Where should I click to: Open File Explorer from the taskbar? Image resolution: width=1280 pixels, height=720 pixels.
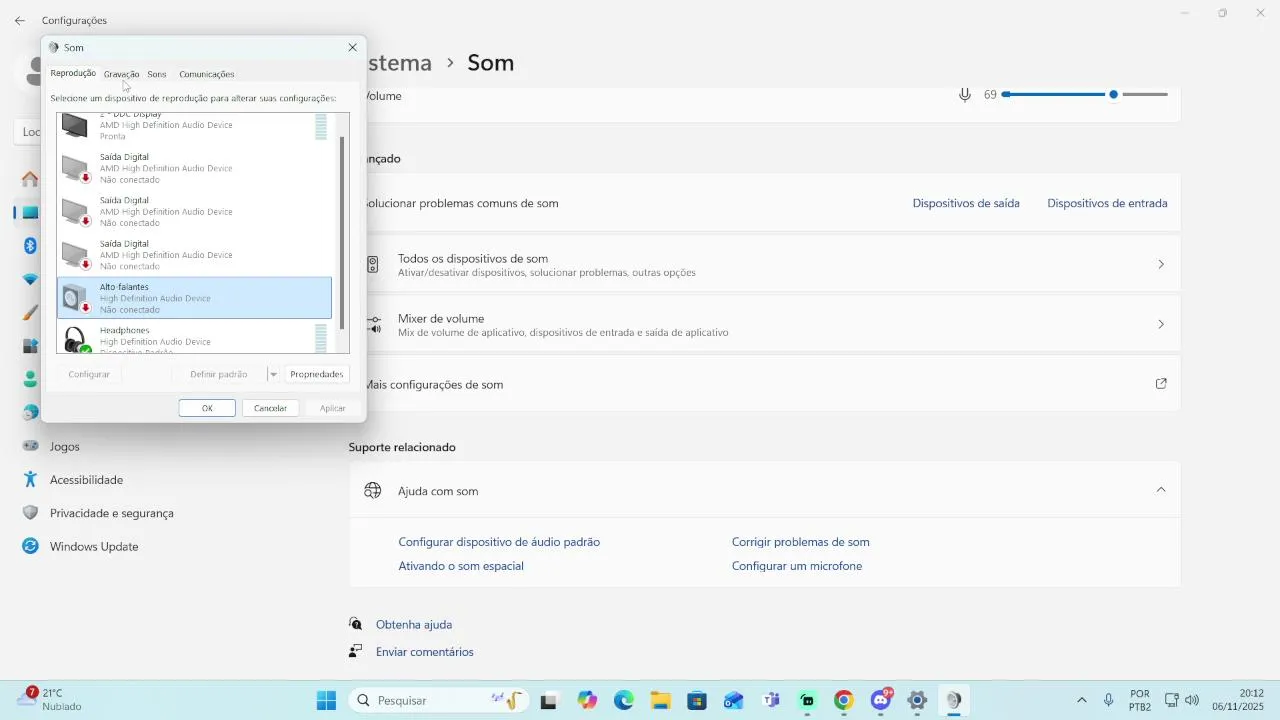tap(660, 700)
